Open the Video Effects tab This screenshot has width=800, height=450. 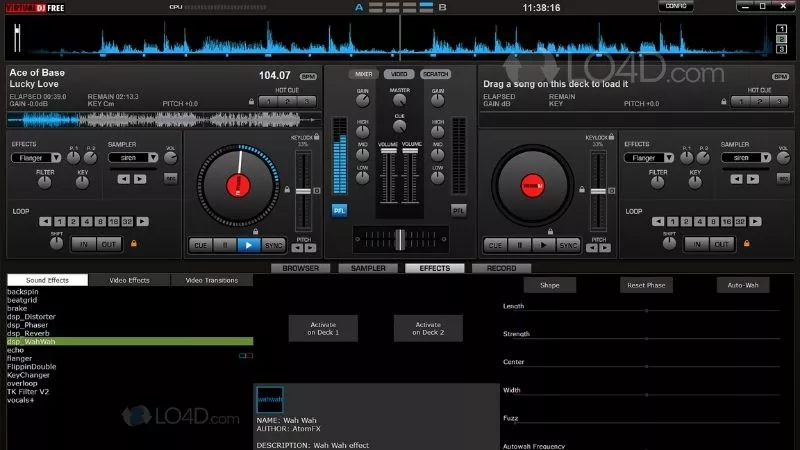130,280
